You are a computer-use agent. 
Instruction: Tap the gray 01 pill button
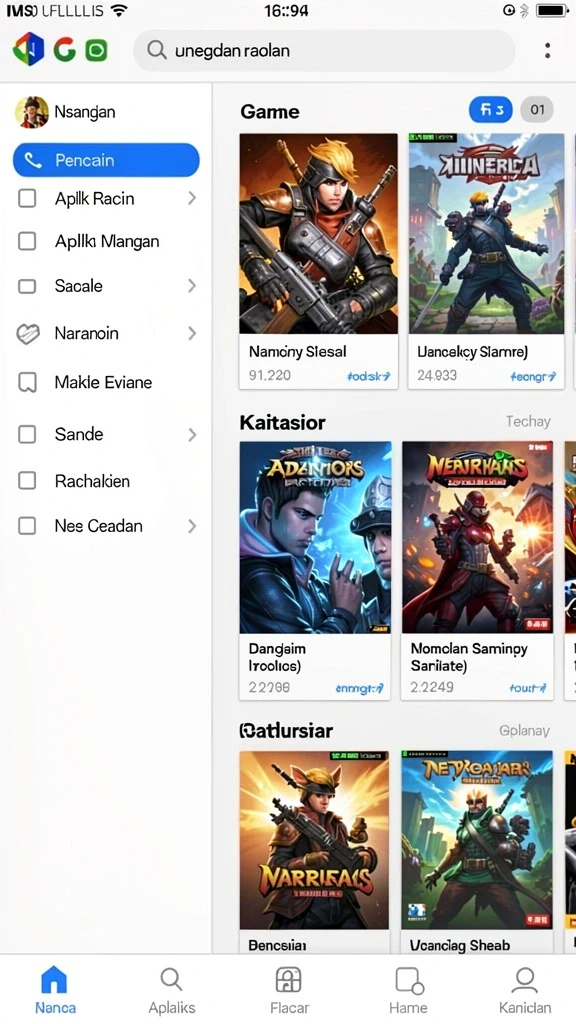537,110
